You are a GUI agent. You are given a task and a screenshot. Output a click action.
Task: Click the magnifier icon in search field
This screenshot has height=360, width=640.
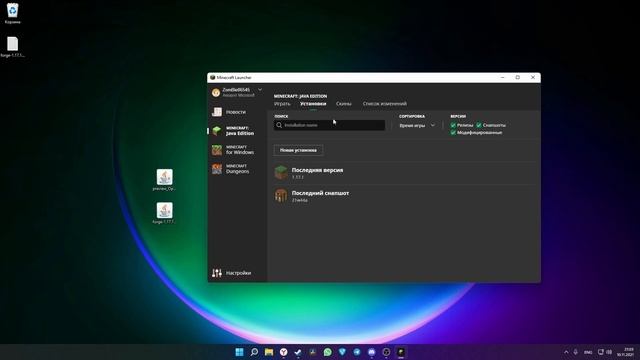point(279,125)
